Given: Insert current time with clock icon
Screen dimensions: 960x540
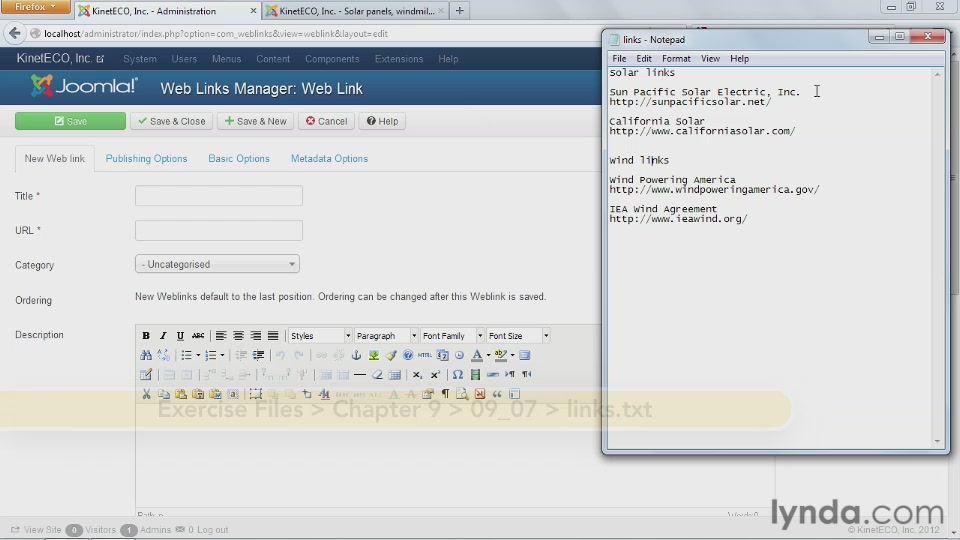Looking at the screenshot, I should (x=459, y=355).
